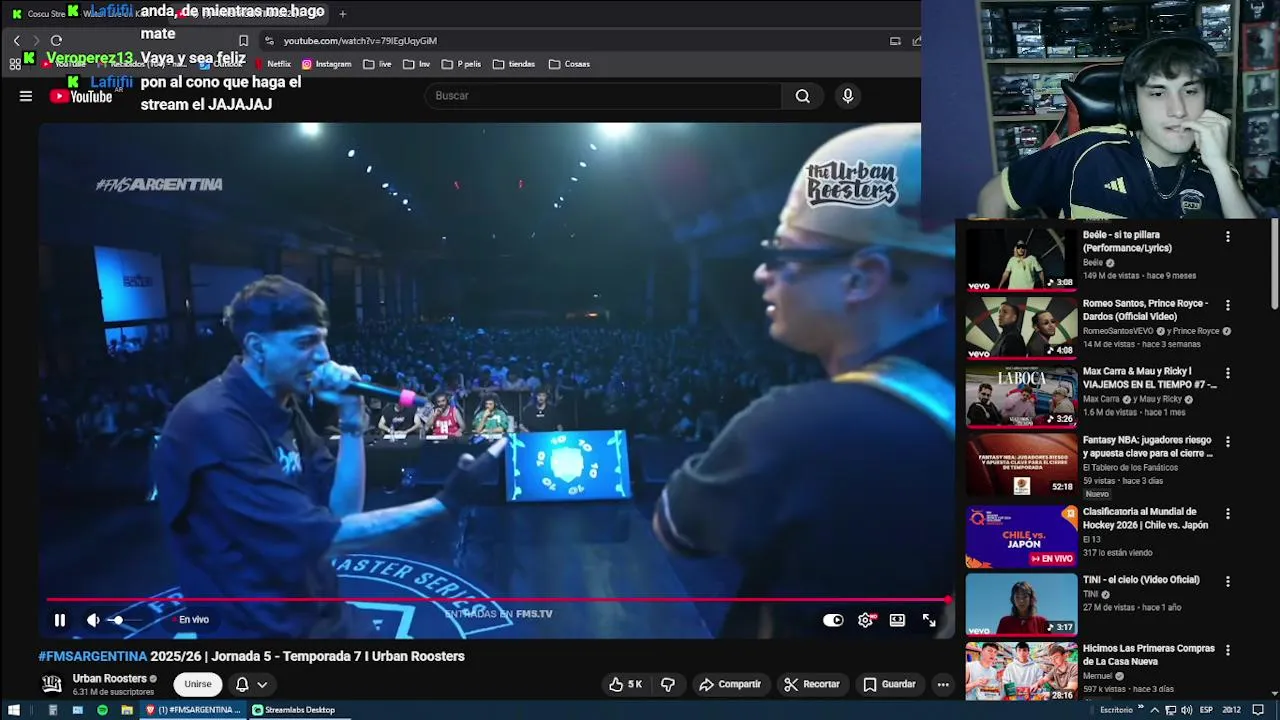The height and width of the screenshot is (720, 1280).
Task: Click the video progress bar
Action: coord(497,600)
